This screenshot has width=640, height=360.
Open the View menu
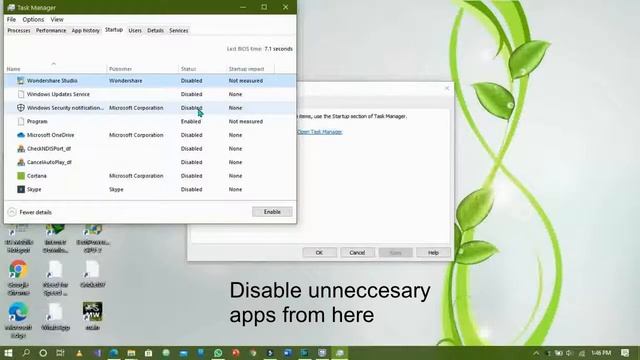coord(57,20)
